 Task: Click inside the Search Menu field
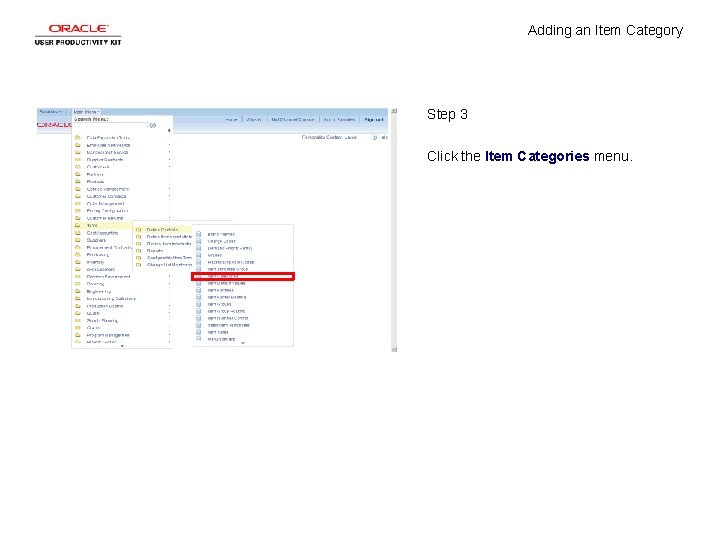coord(110,125)
